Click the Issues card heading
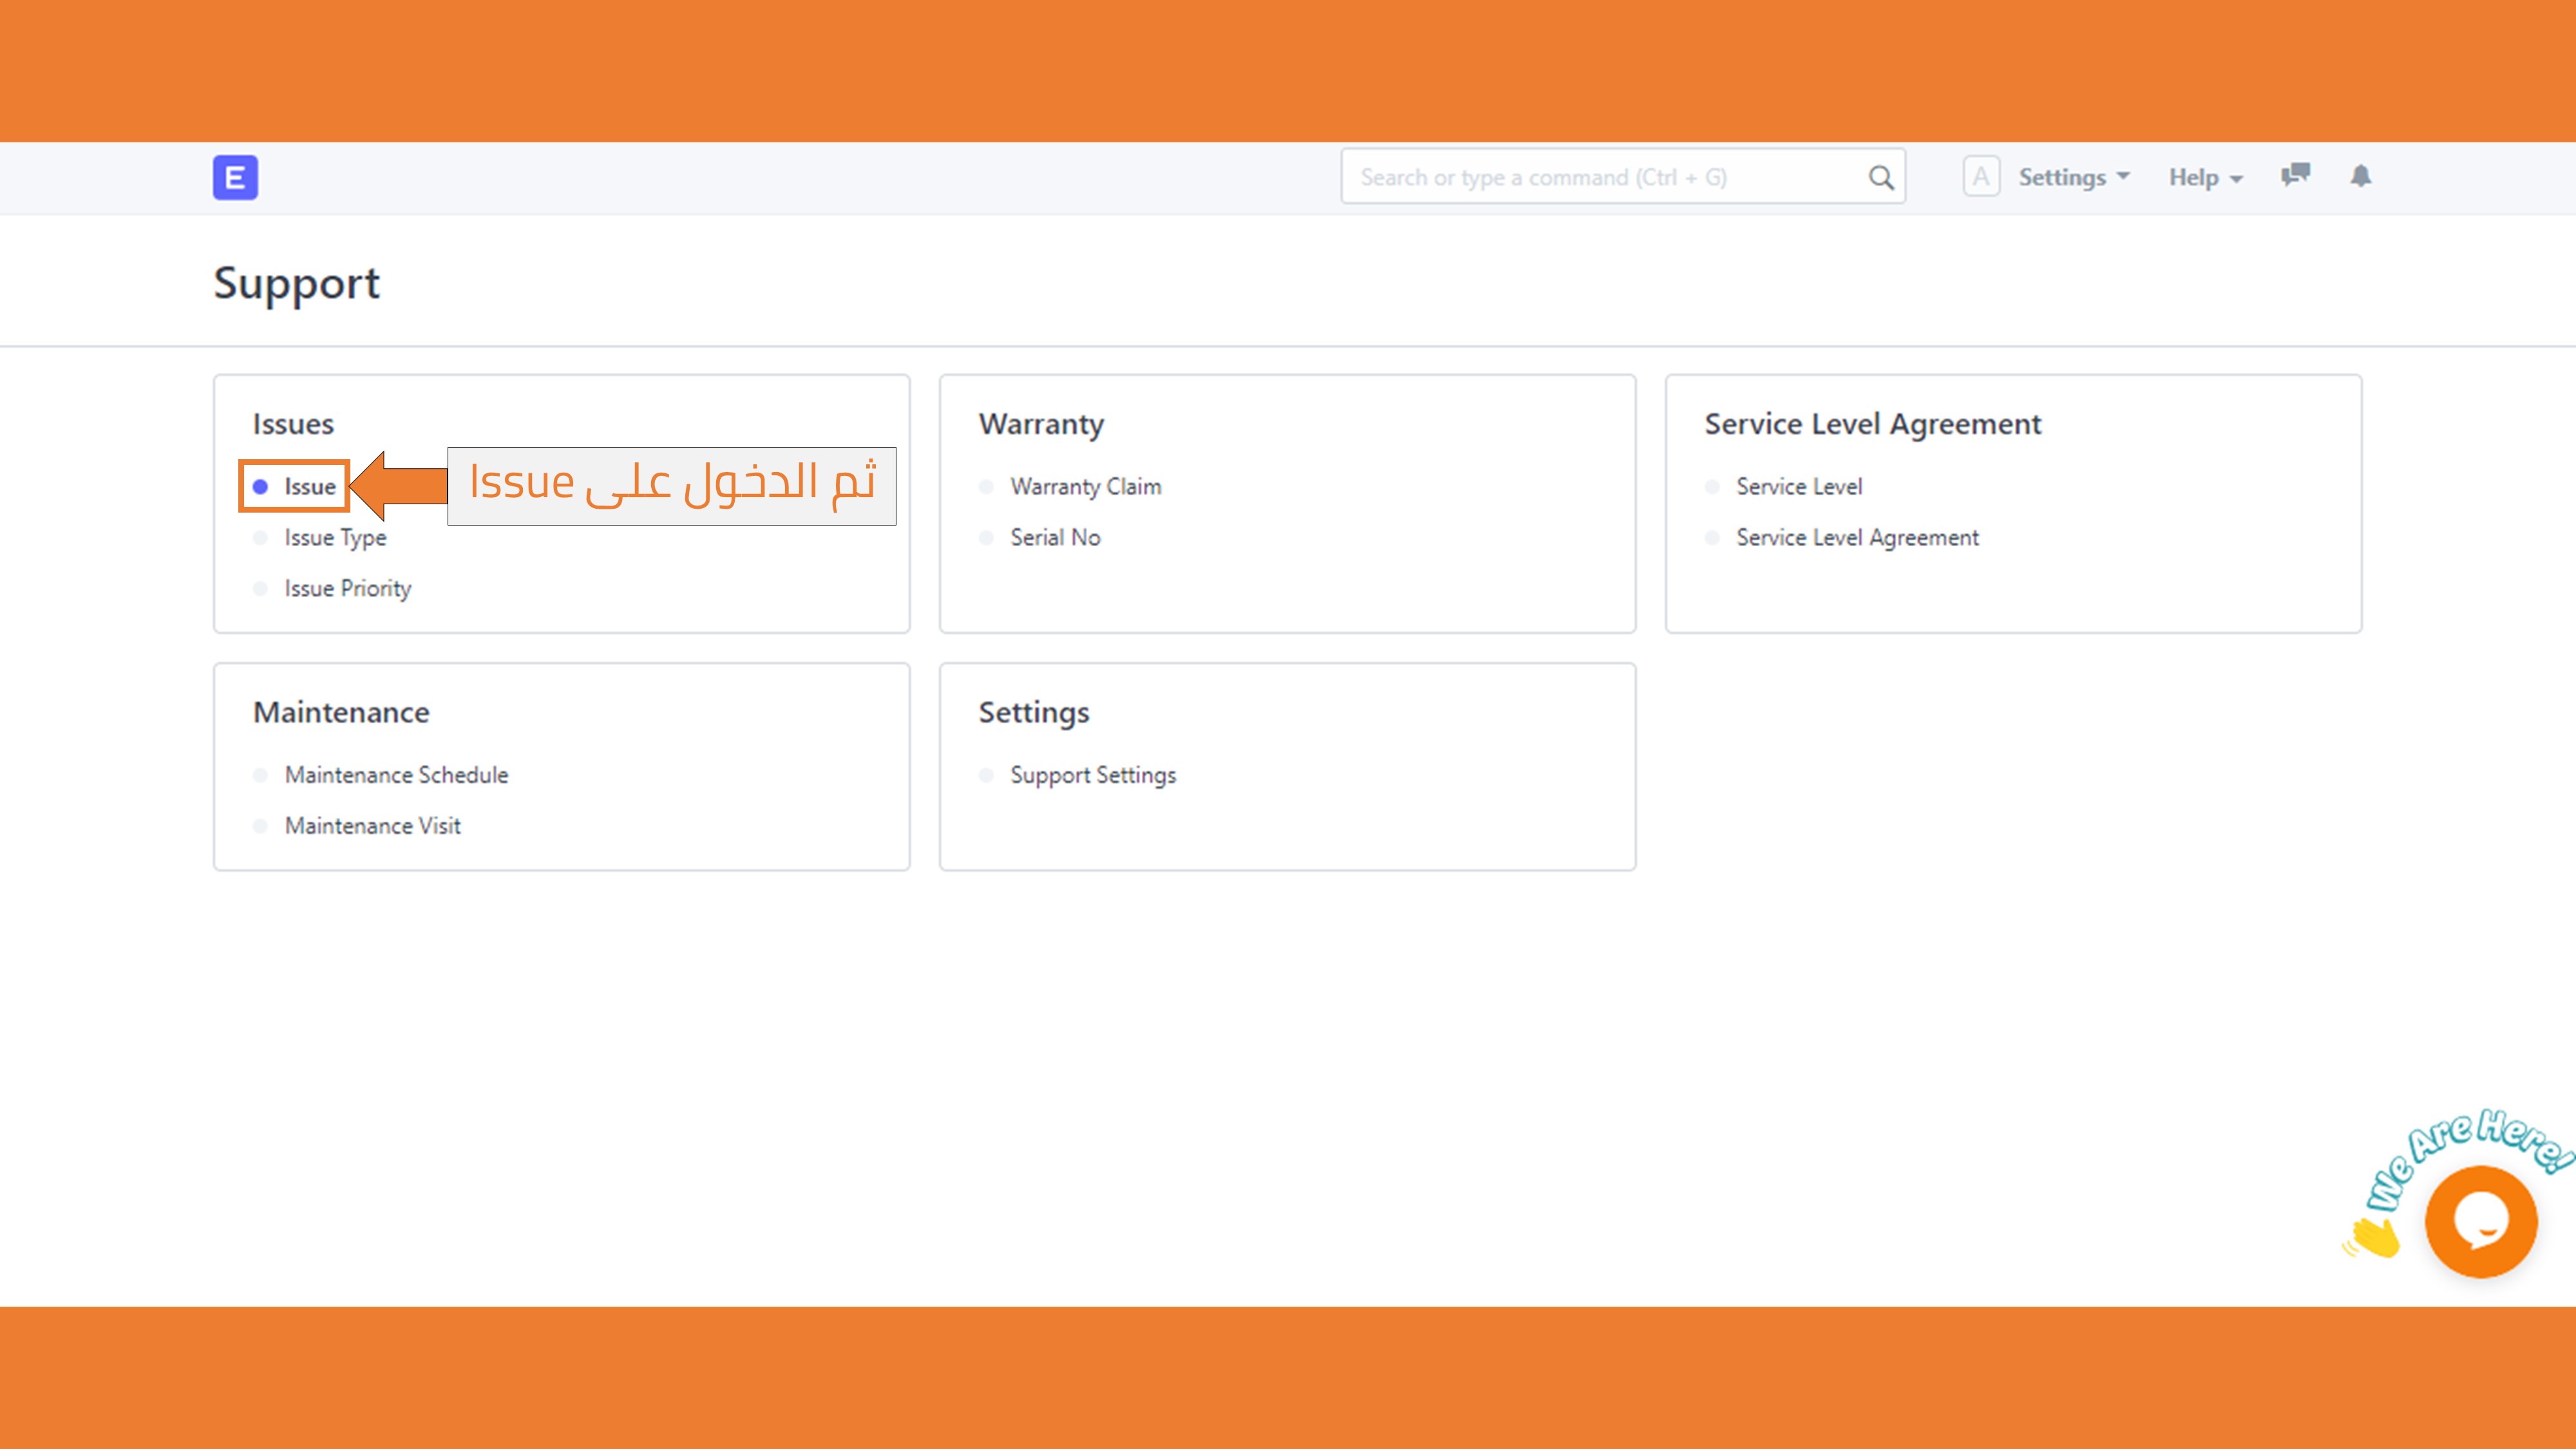This screenshot has height=1449, width=2576. click(x=293, y=424)
